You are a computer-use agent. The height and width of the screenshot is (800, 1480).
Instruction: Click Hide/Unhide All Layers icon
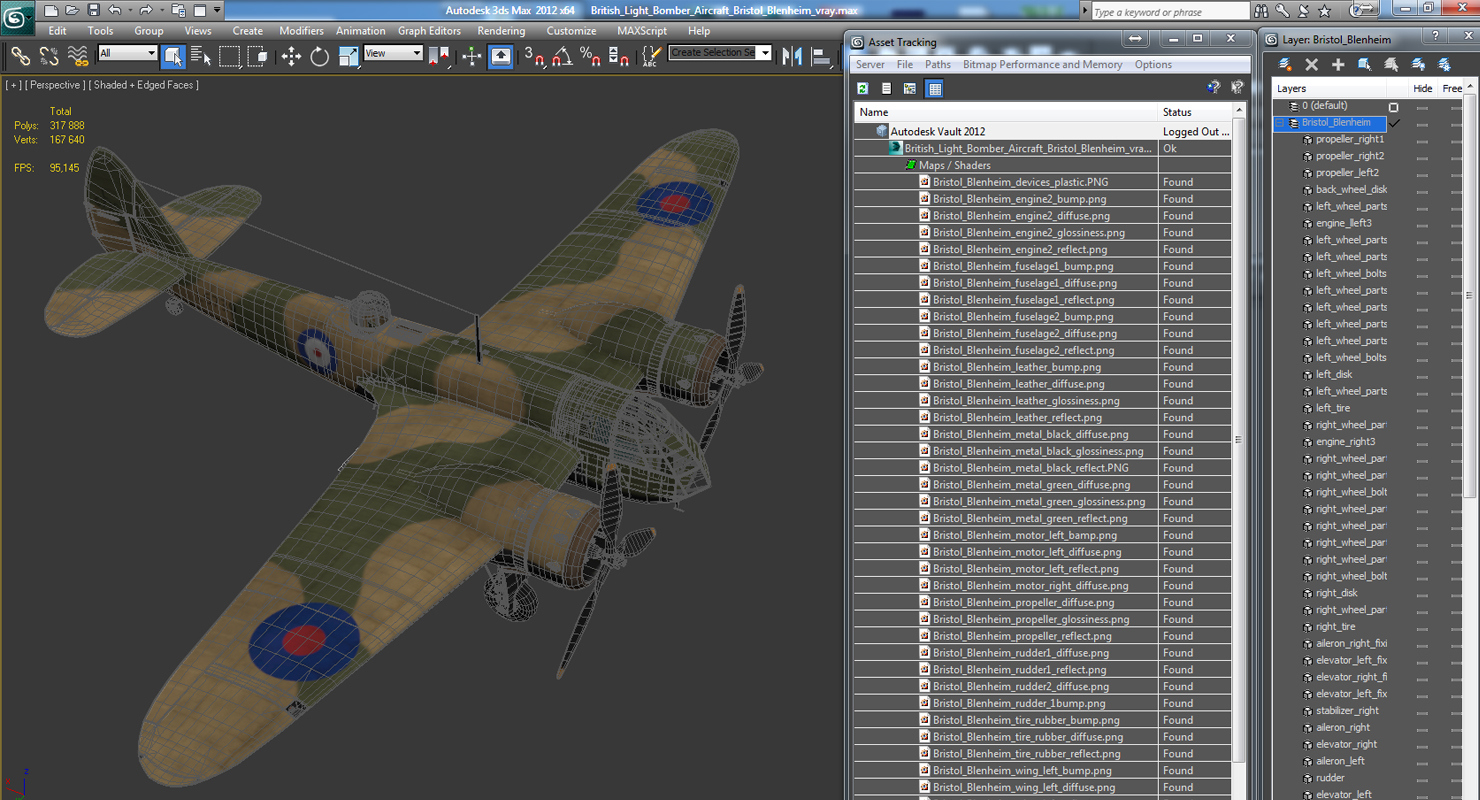(1418, 64)
